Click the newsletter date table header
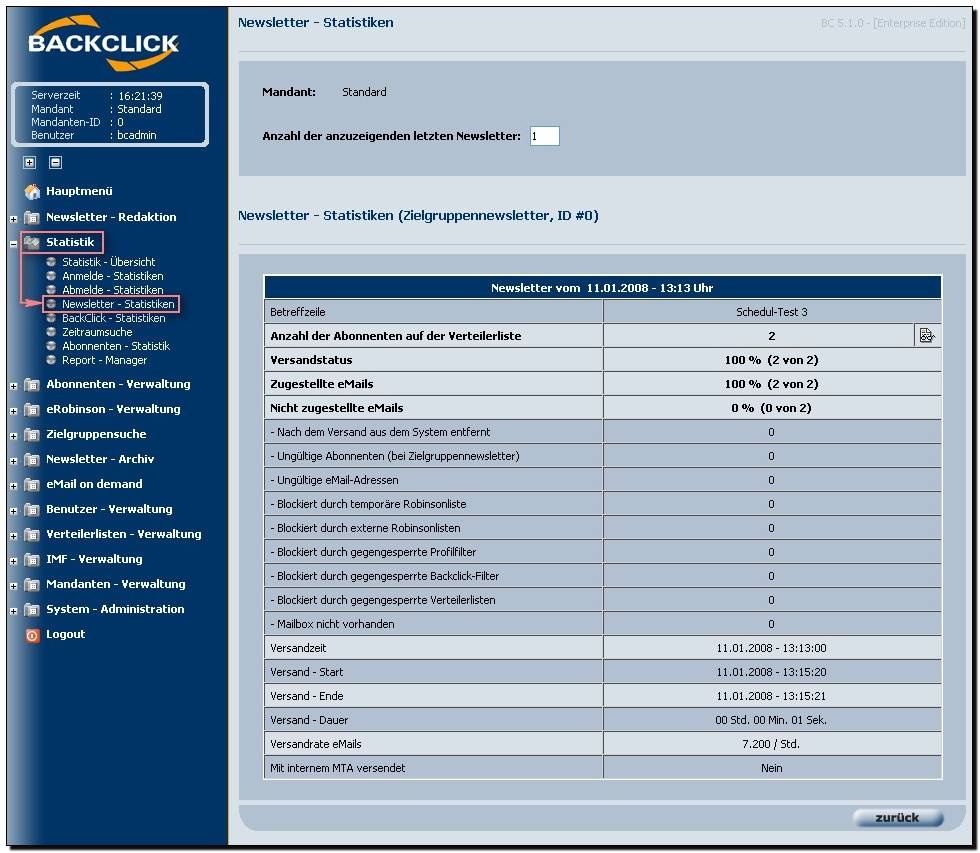Screen dimensions: 980x853 pyautogui.click(x=602, y=288)
